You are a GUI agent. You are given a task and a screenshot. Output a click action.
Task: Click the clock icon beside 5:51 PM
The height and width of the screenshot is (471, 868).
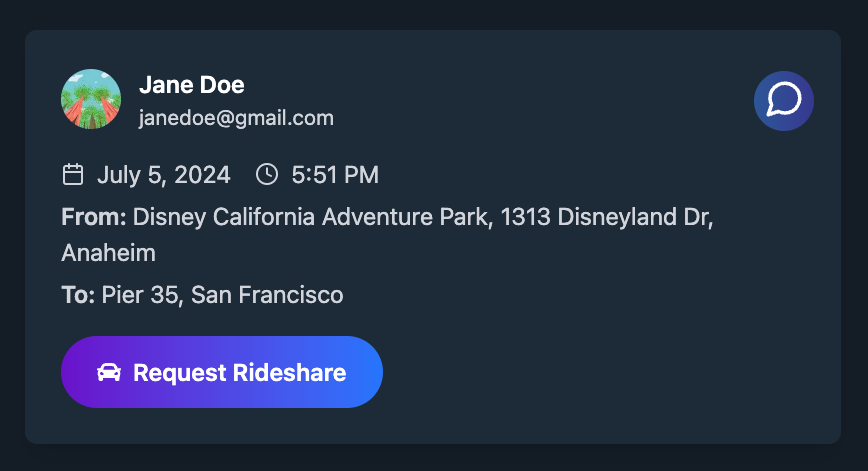[267, 174]
